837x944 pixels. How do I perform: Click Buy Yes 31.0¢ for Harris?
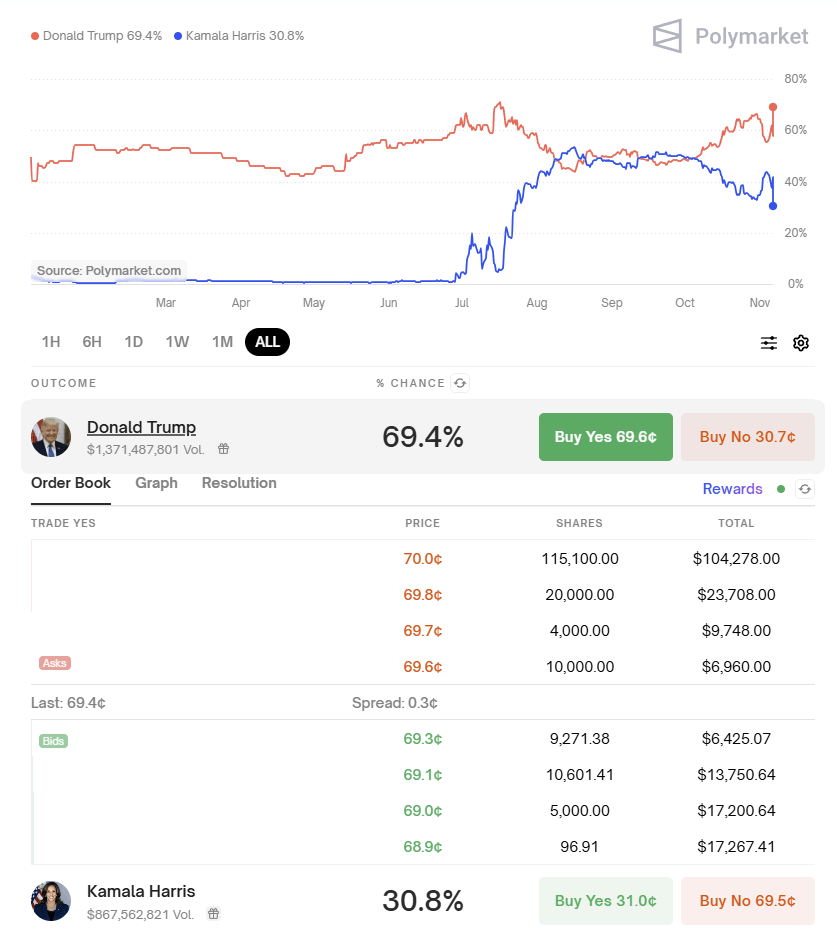tap(606, 901)
